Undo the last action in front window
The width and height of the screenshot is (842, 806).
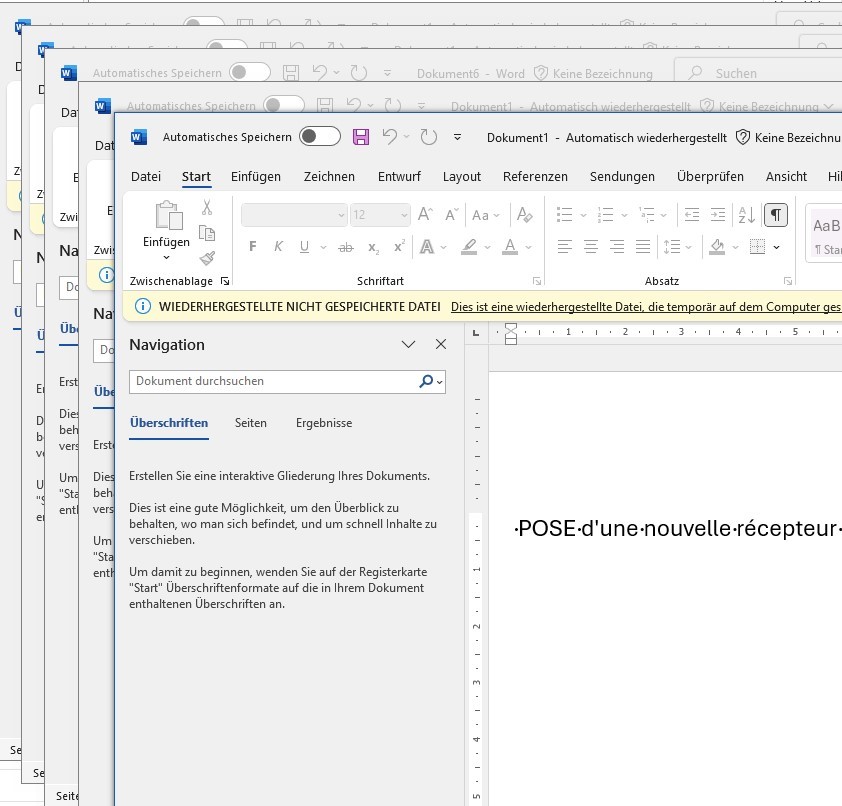pos(390,137)
